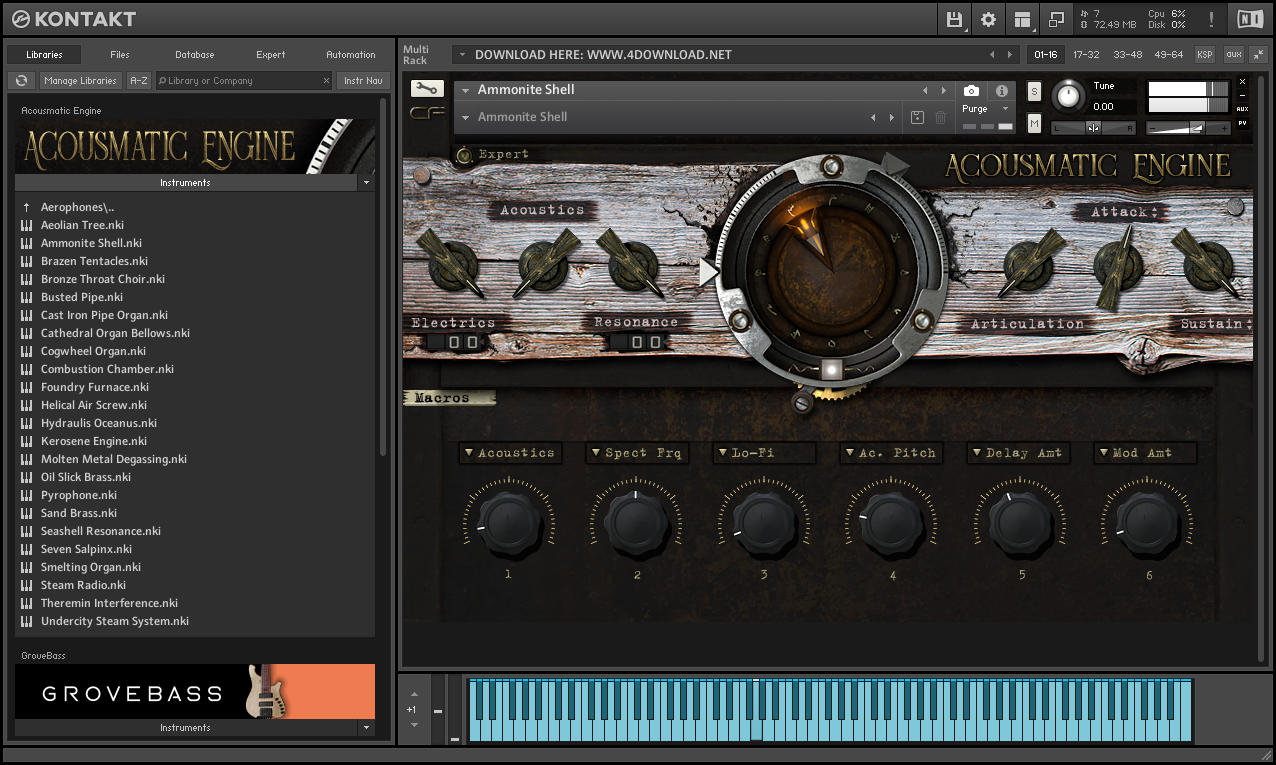Click the Macros label tab
This screenshot has height=765, width=1276.
450,398
